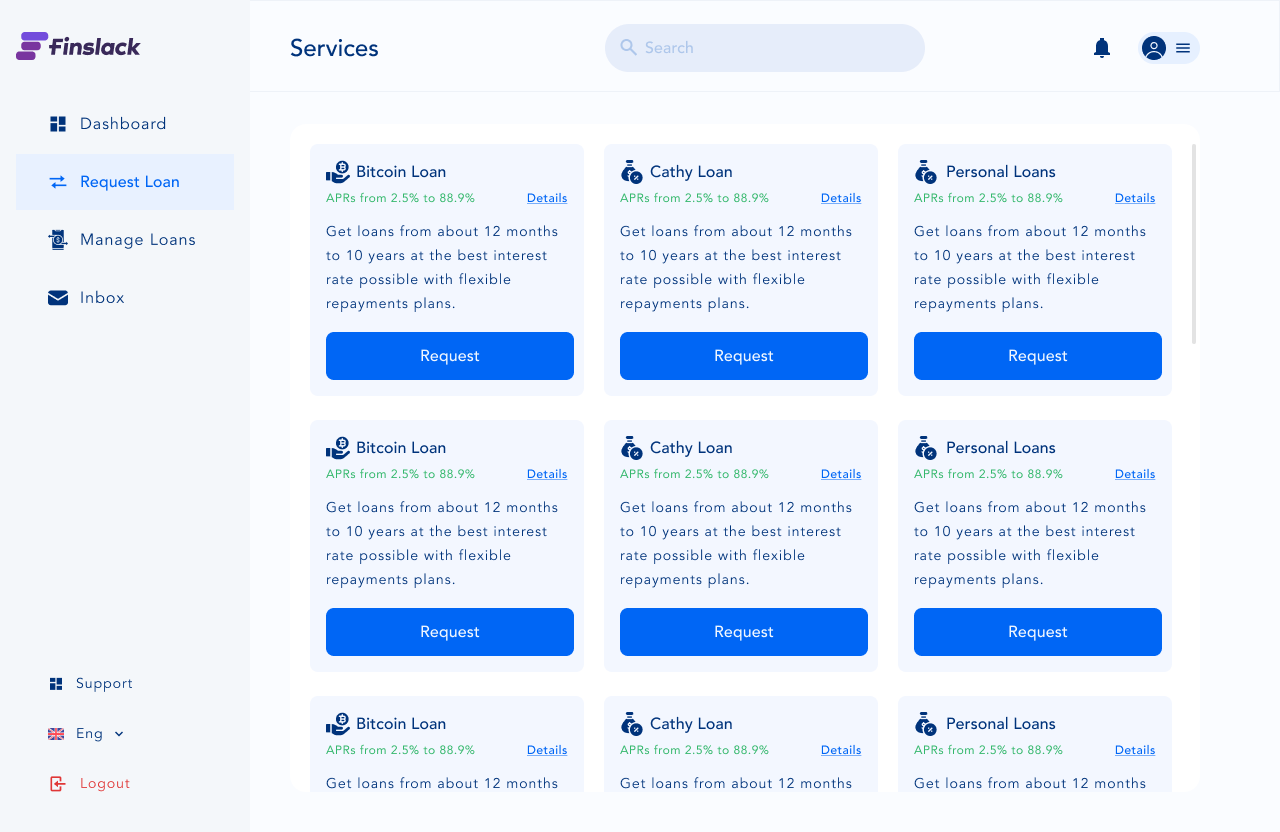Click the Support icon in sidebar
The height and width of the screenshot is (832, 1280).
pos(56,684)
